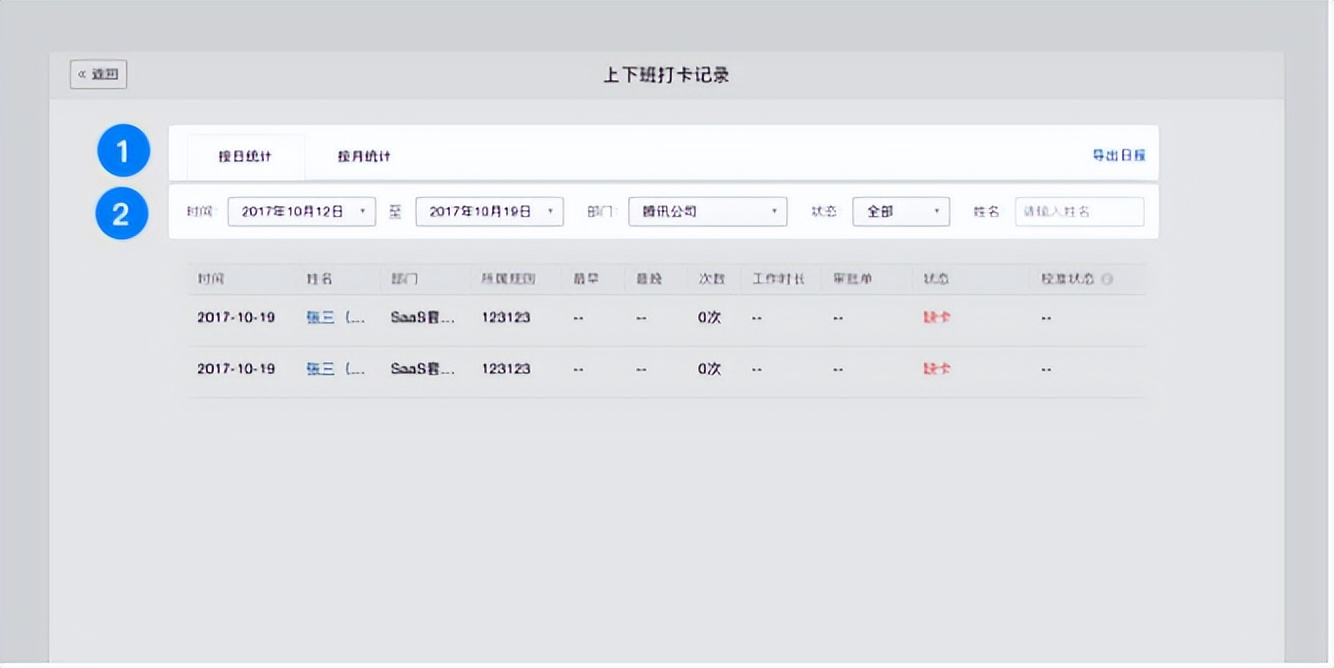1334x668 pixels.
Task: Click the blue numbered badge 1
Action: 123,148
